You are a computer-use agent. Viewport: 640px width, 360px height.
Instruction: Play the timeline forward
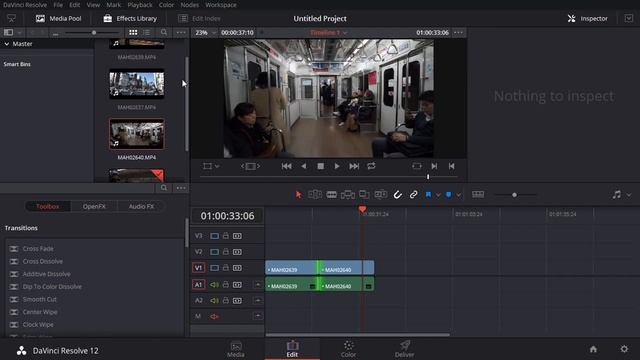[337, 166]
